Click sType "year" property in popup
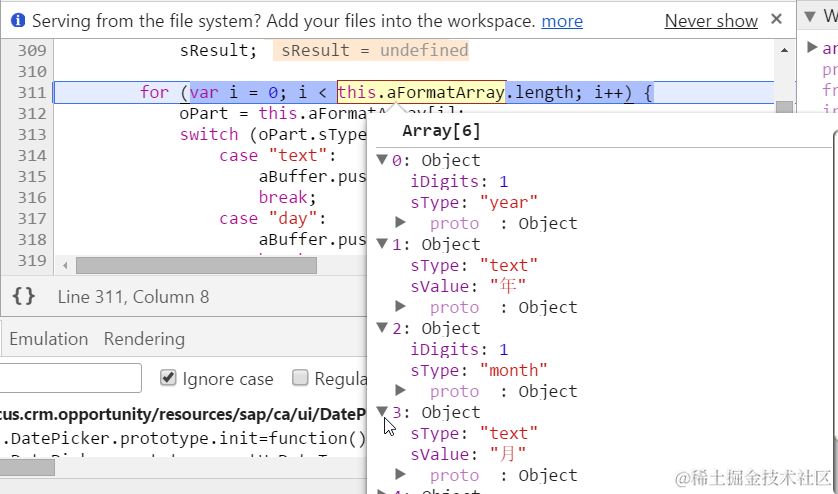The height and width of the screenshot is (494, 838). (474, 203)
